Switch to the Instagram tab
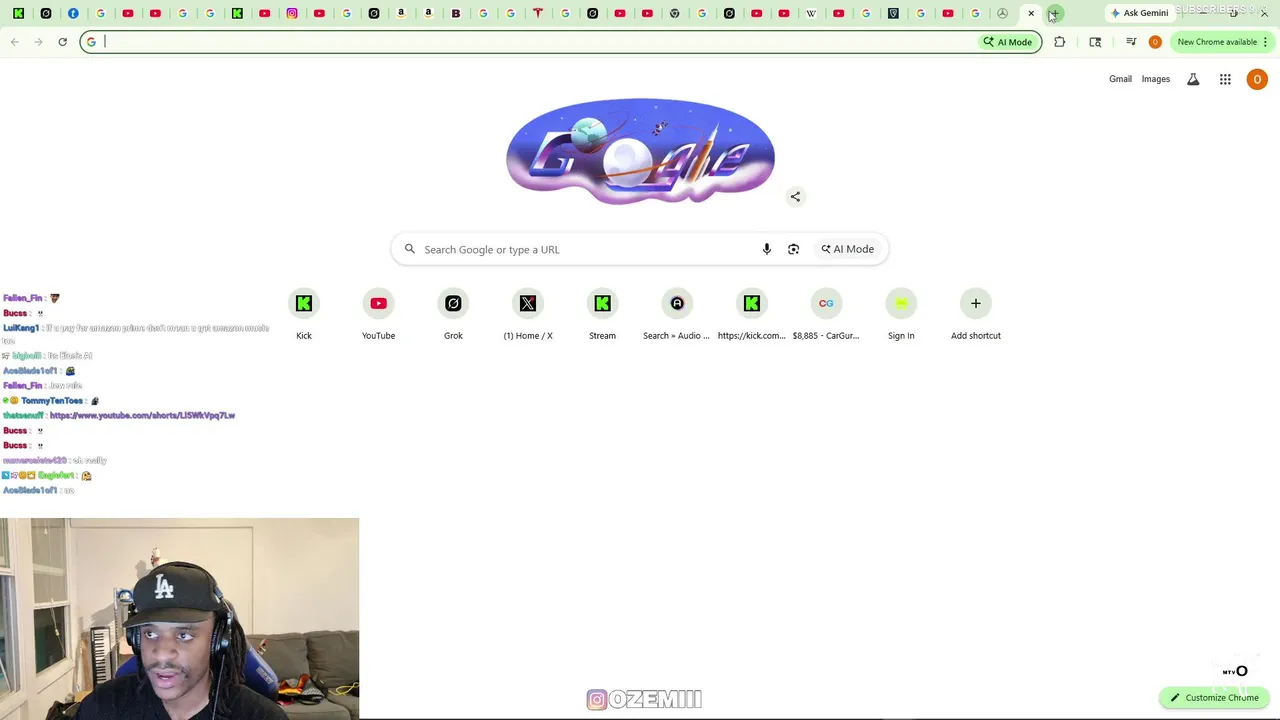 (x=292, y=13)
